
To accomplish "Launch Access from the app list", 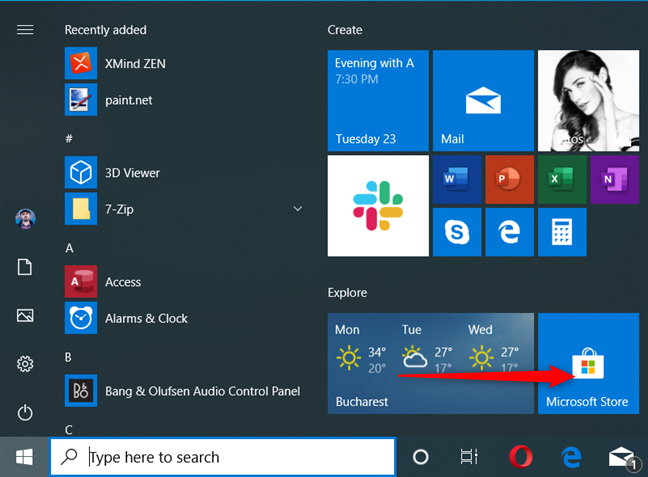I will [x=184, y=281].
